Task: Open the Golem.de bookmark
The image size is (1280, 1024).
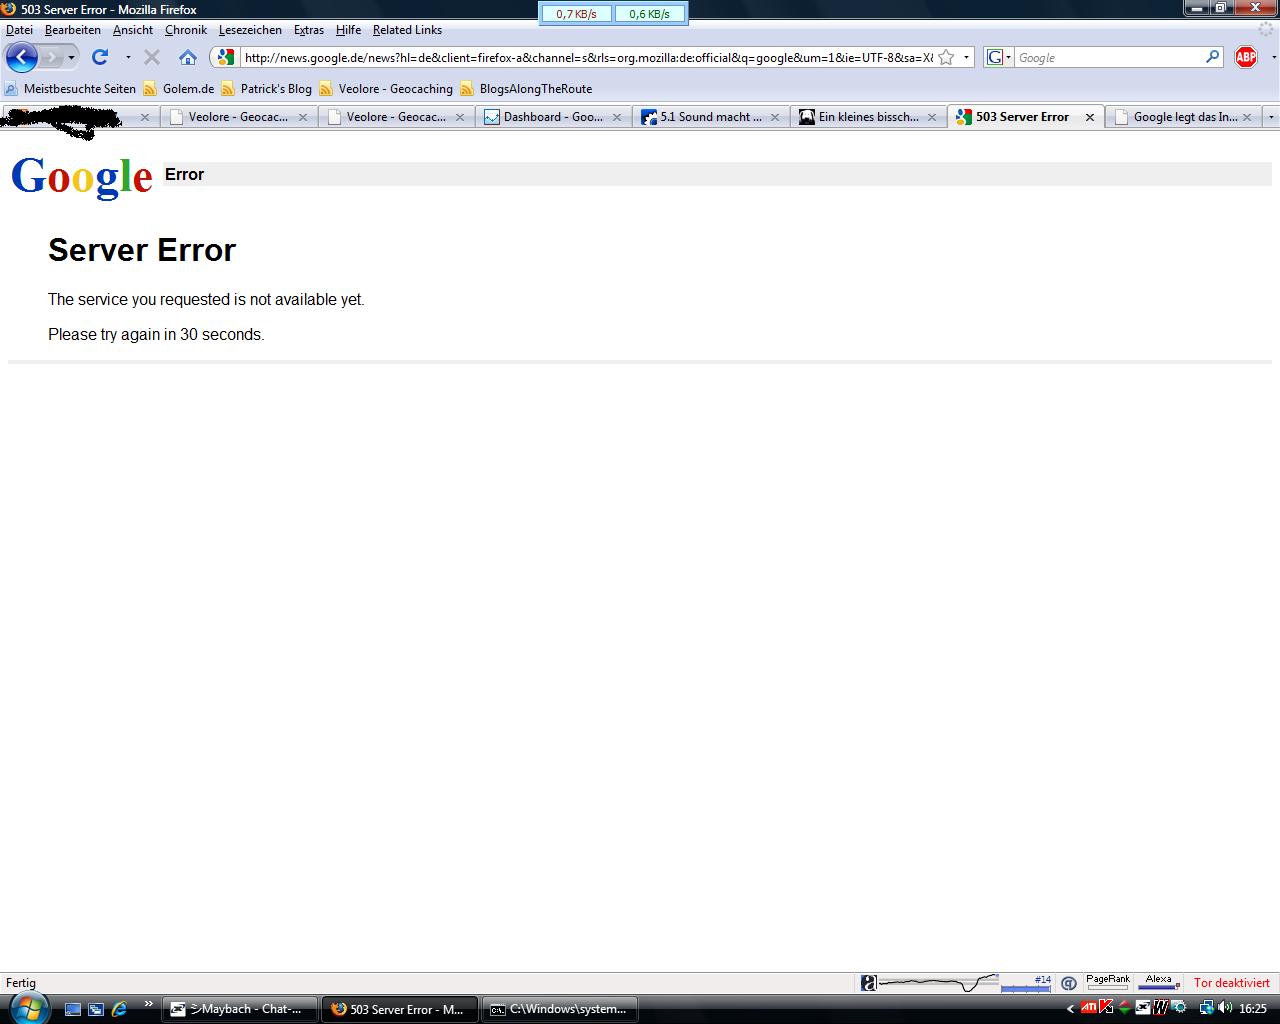Action: click(179, 89)
